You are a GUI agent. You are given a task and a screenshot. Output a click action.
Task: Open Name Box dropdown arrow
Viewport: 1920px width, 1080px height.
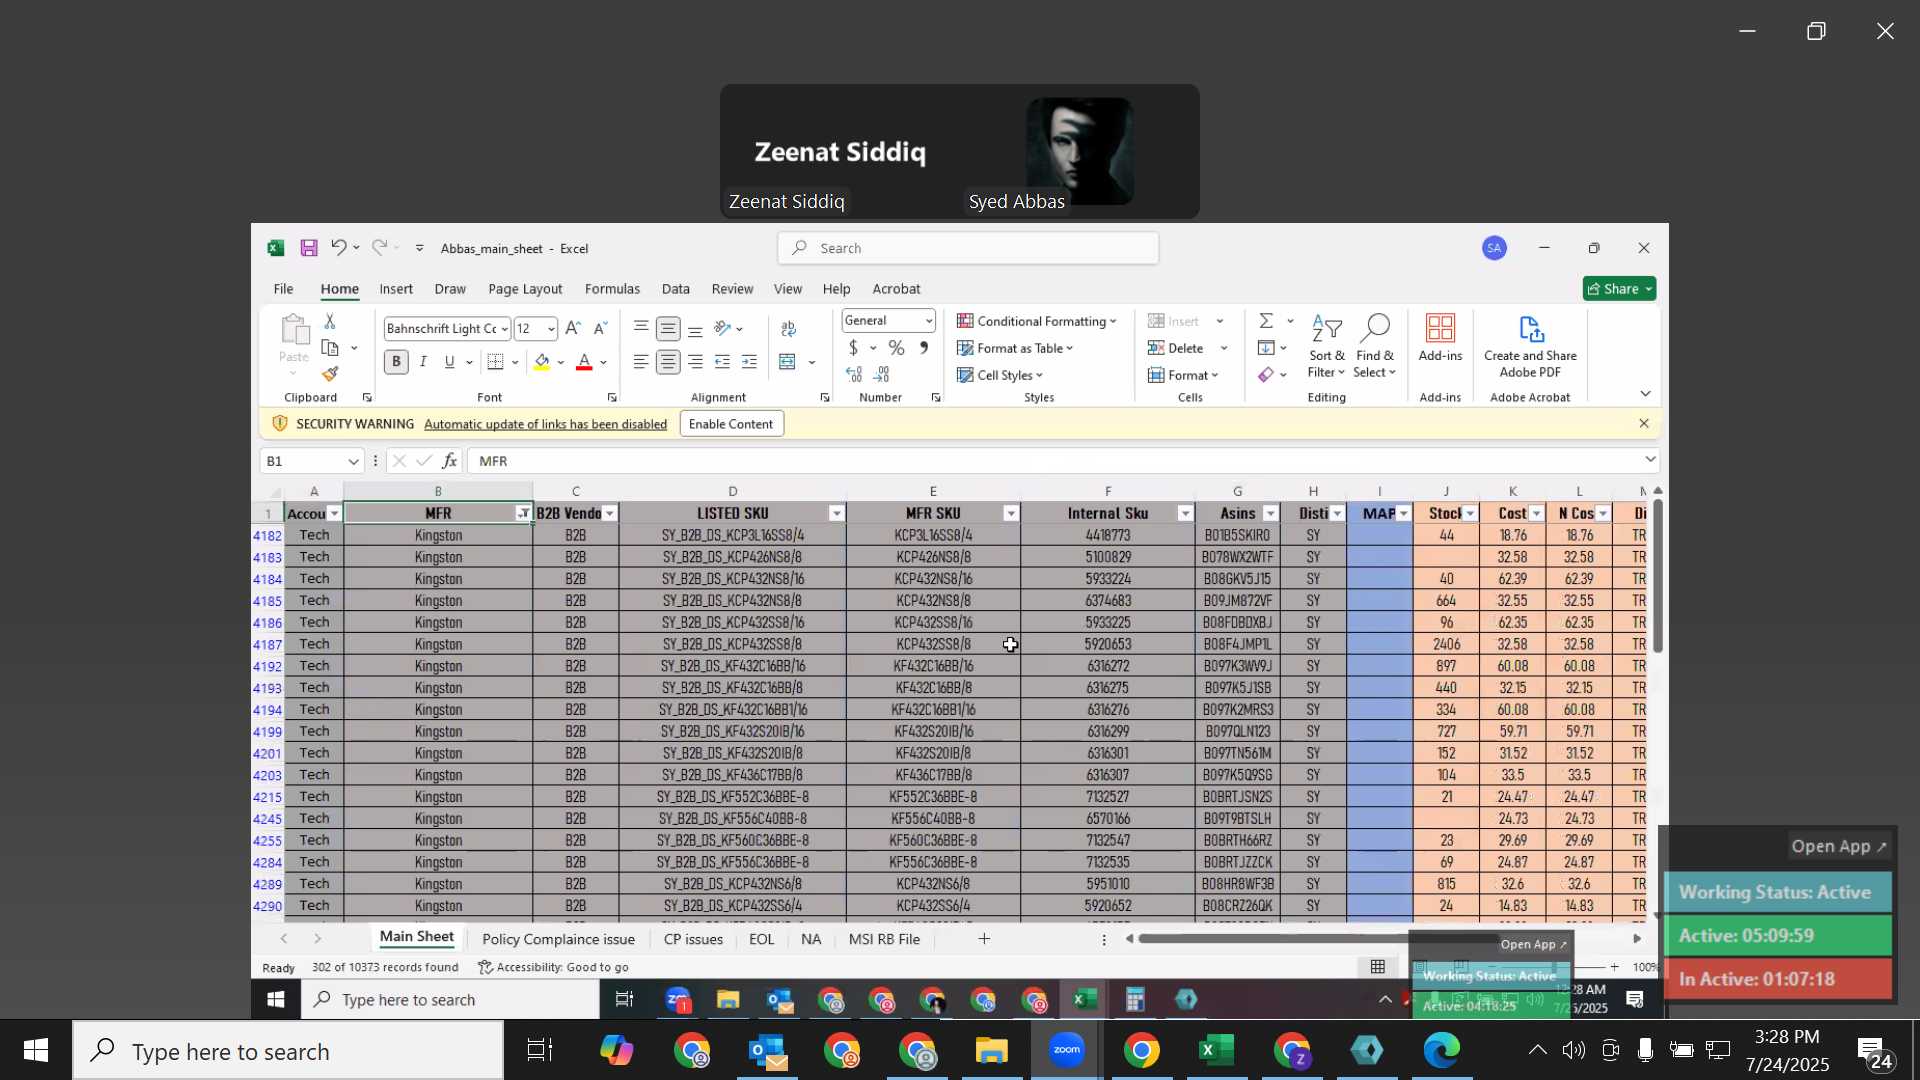tap(353, 461)
